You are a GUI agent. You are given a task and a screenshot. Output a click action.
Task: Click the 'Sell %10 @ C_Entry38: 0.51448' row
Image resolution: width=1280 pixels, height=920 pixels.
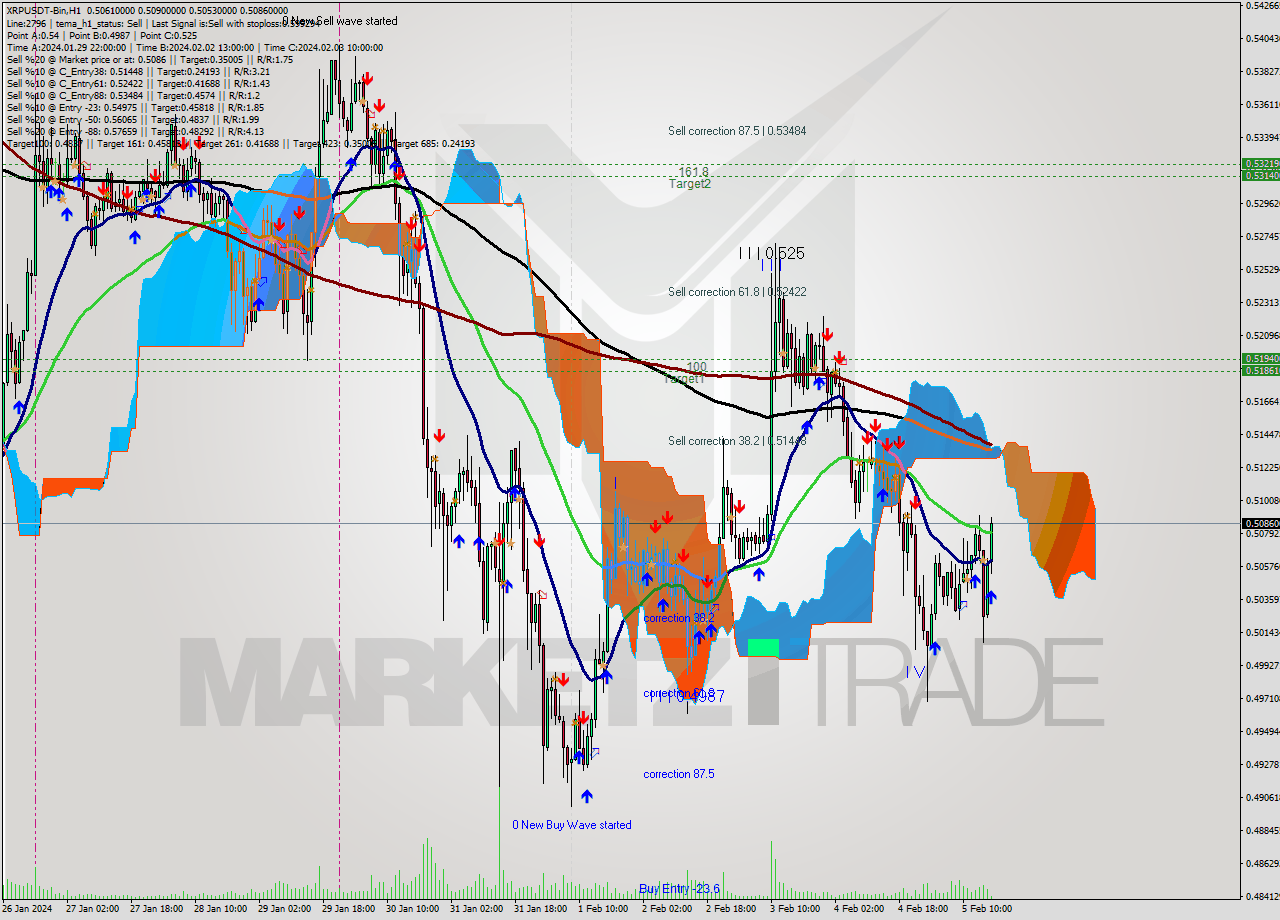137,71
